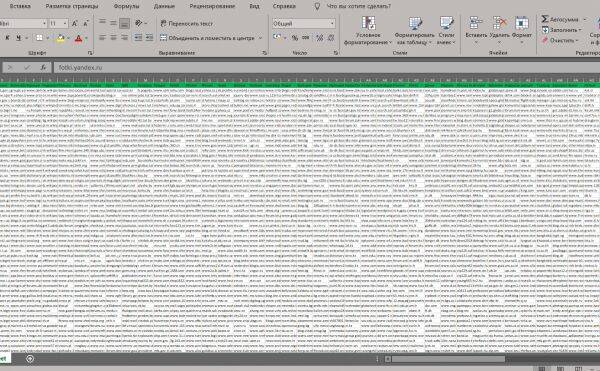Decrease the indent
600x371 pixels.
tap(138, 37)
